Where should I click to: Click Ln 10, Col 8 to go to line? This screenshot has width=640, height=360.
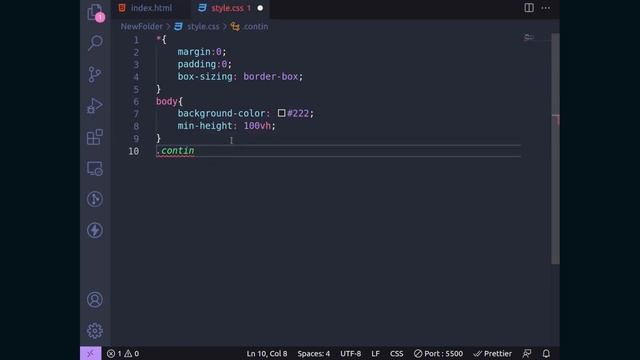[267, 353]
